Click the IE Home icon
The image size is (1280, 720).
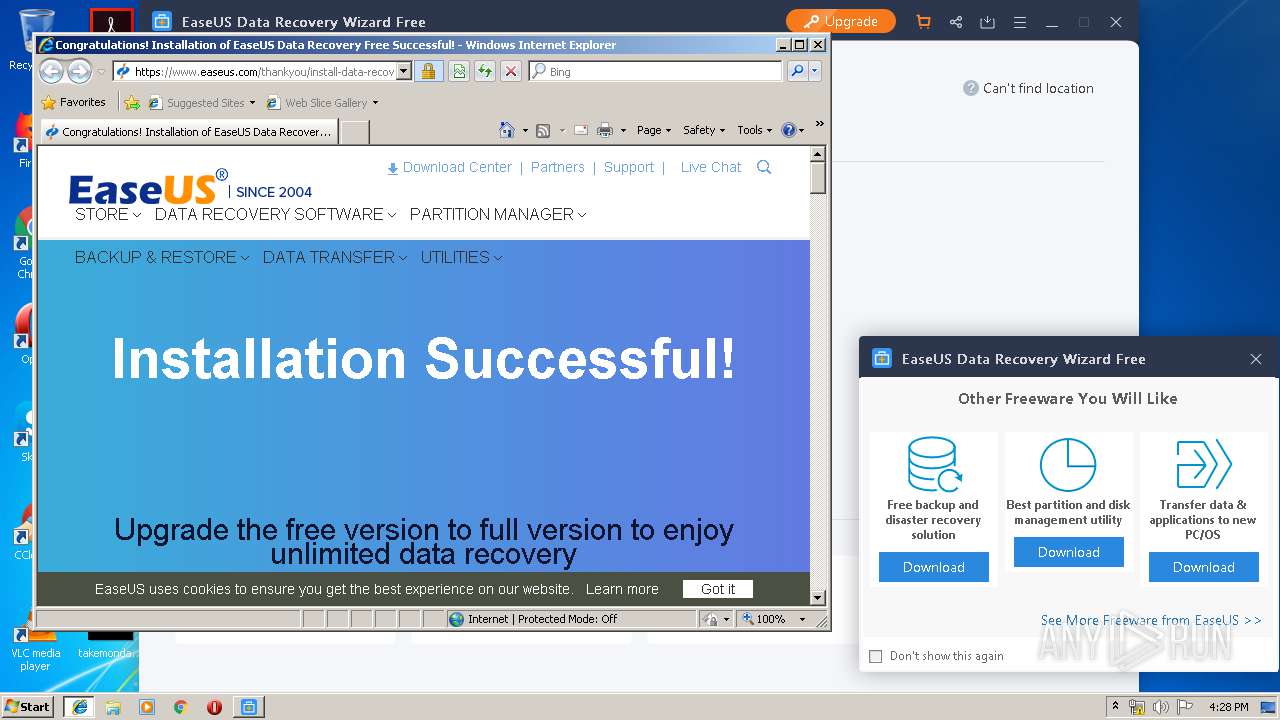506,130
